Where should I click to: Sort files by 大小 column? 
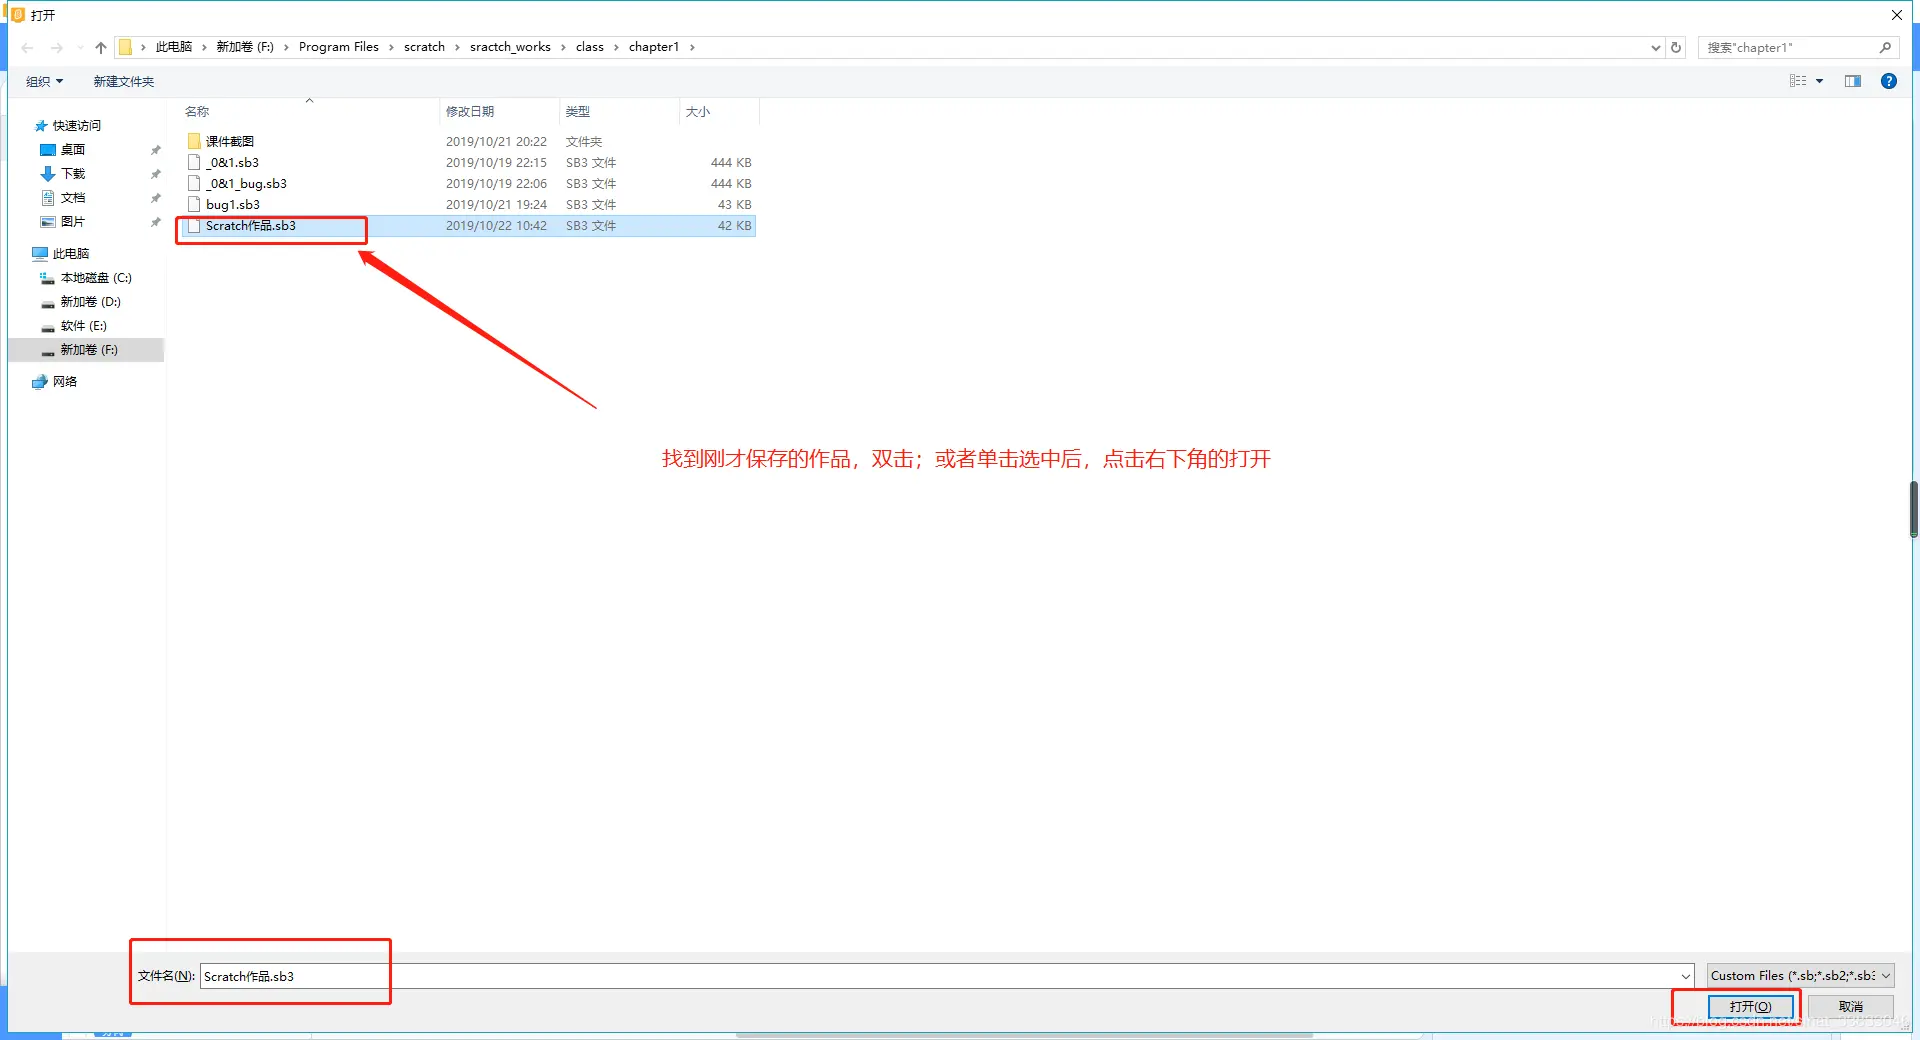698,111
